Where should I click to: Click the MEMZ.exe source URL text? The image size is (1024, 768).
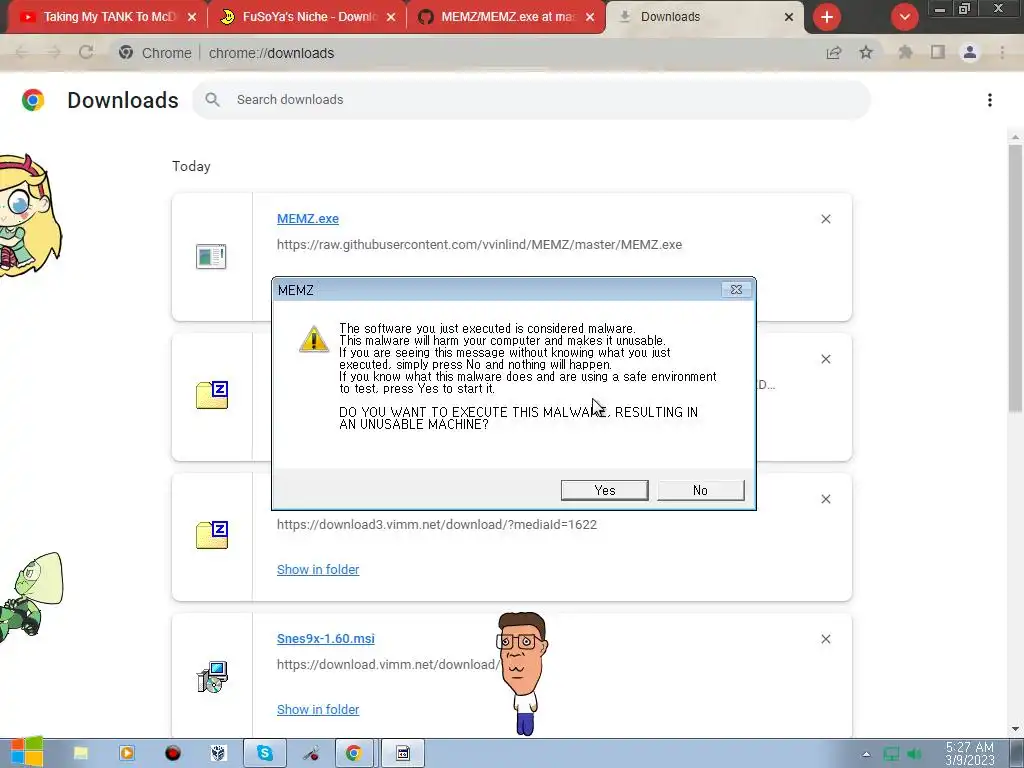point(479,244)
